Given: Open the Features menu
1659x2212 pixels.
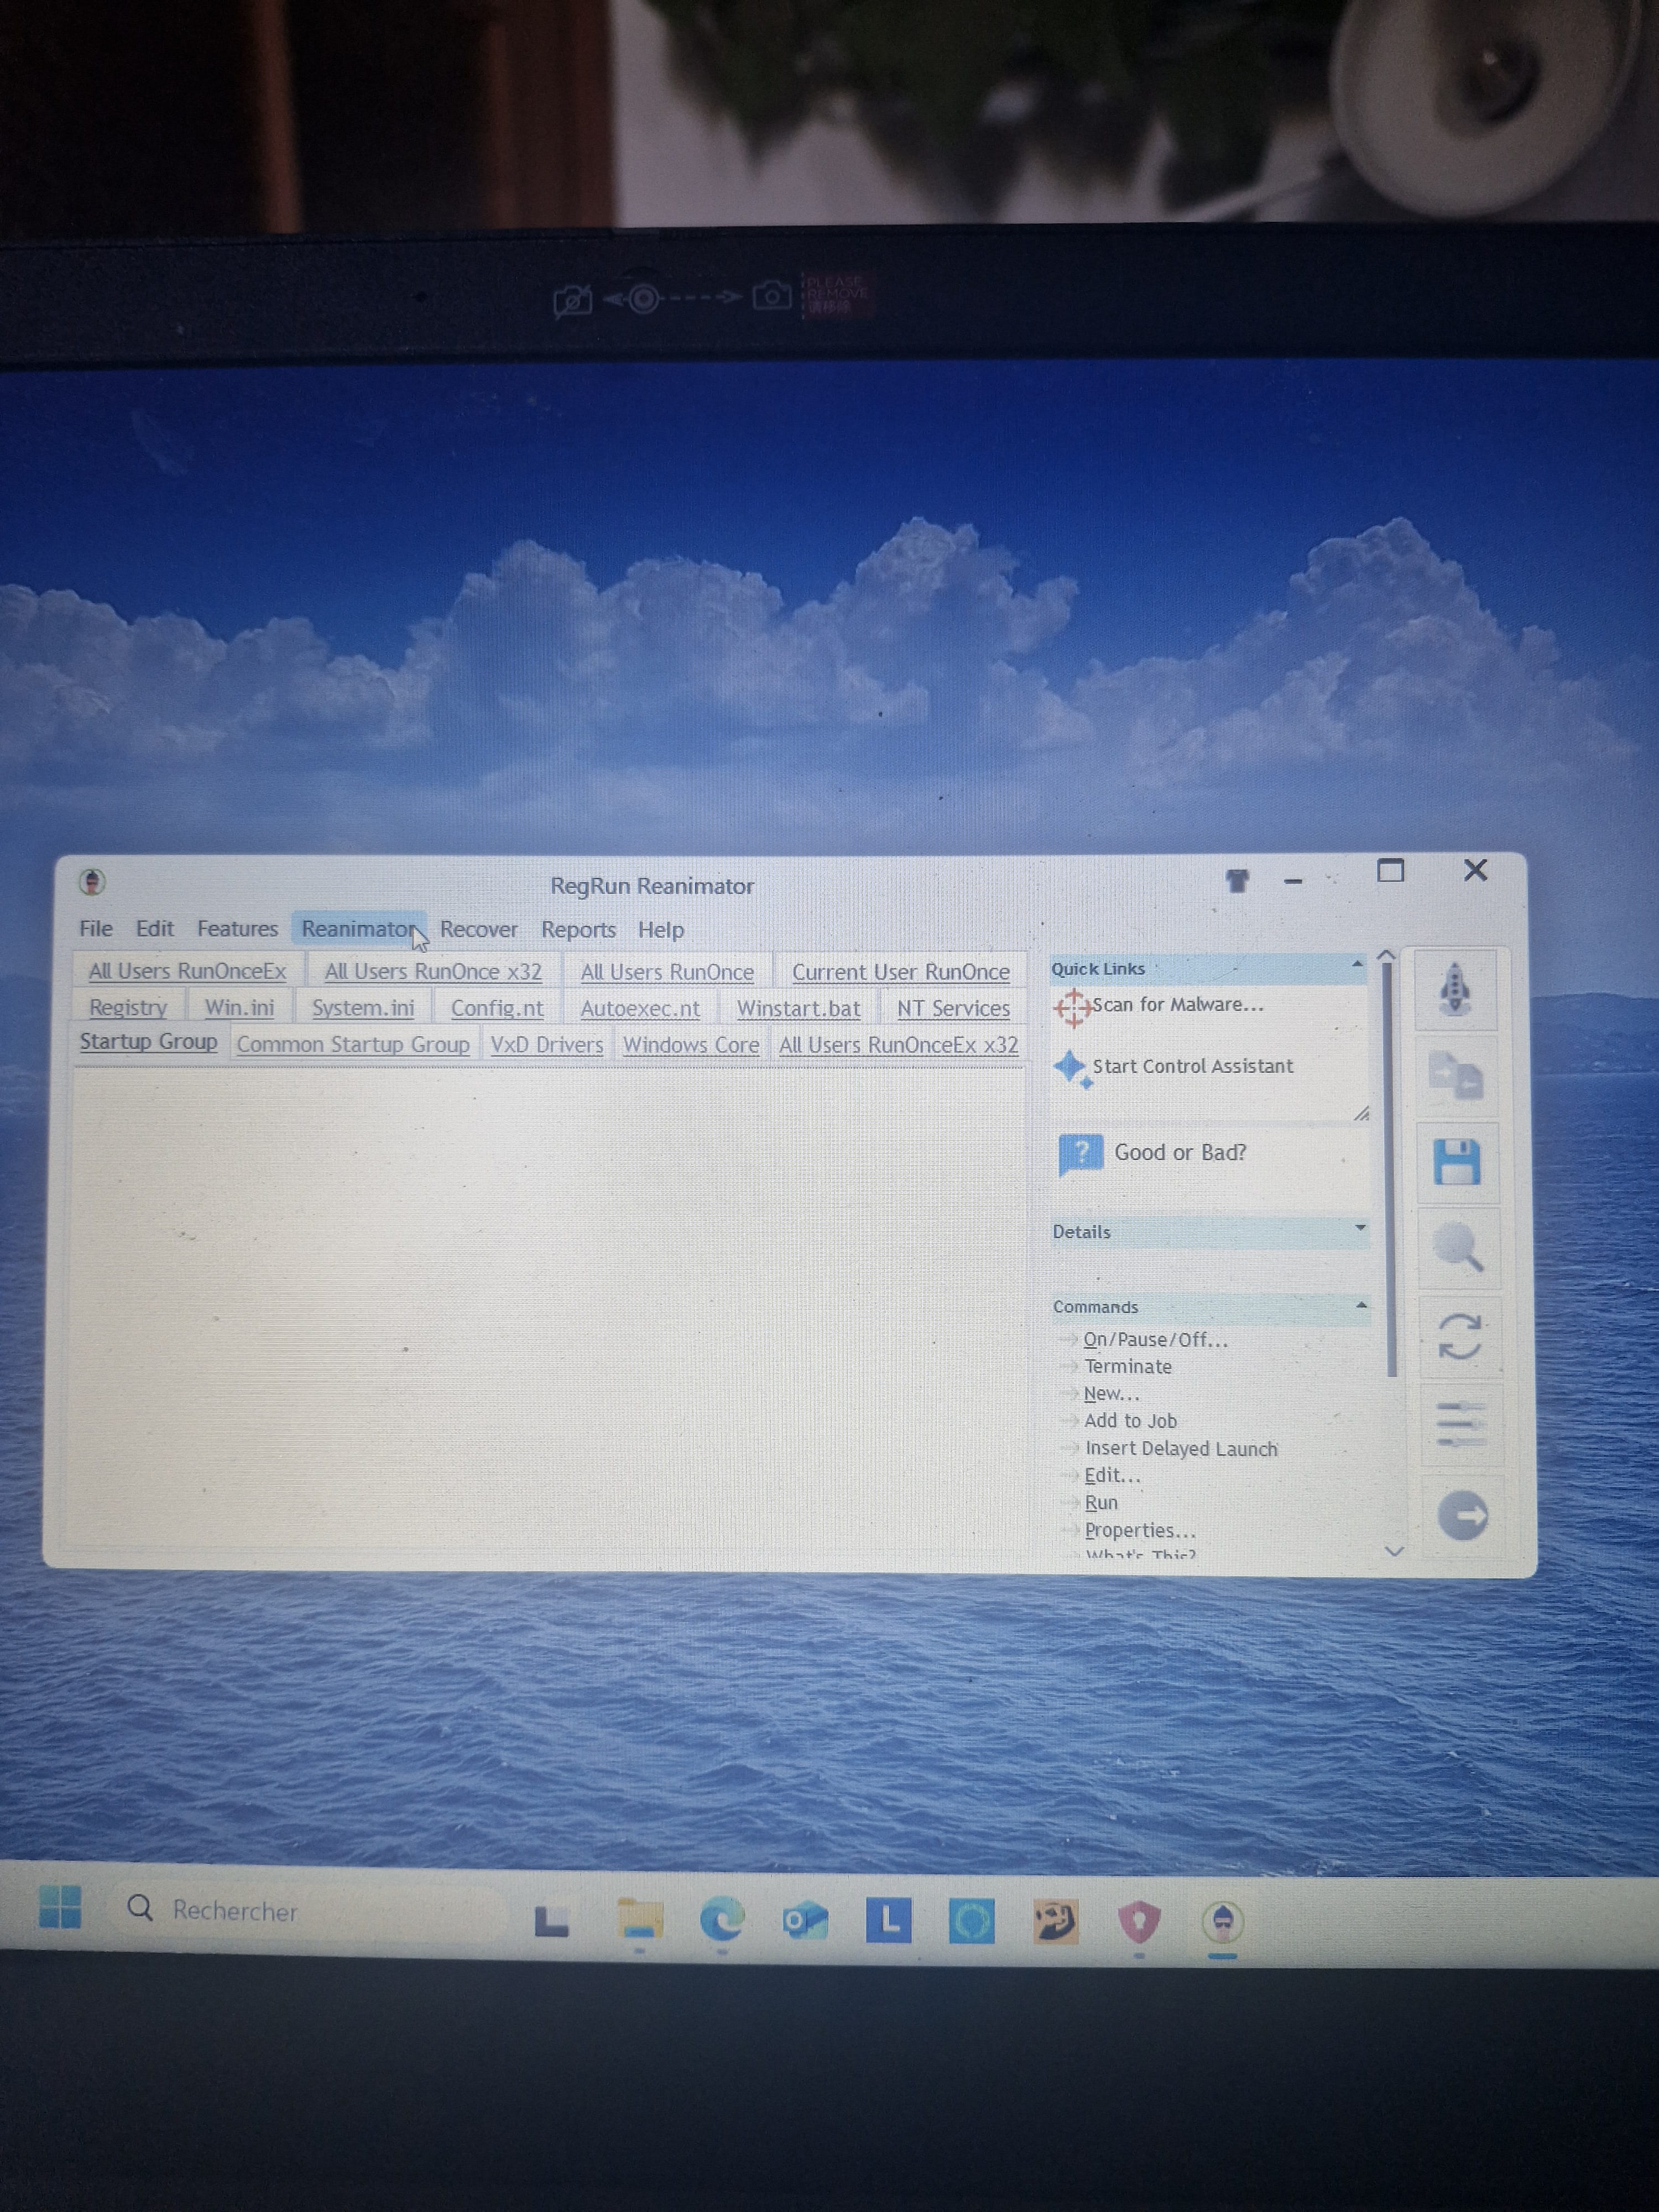Looking at the screenshot, I should click(237, 928).
